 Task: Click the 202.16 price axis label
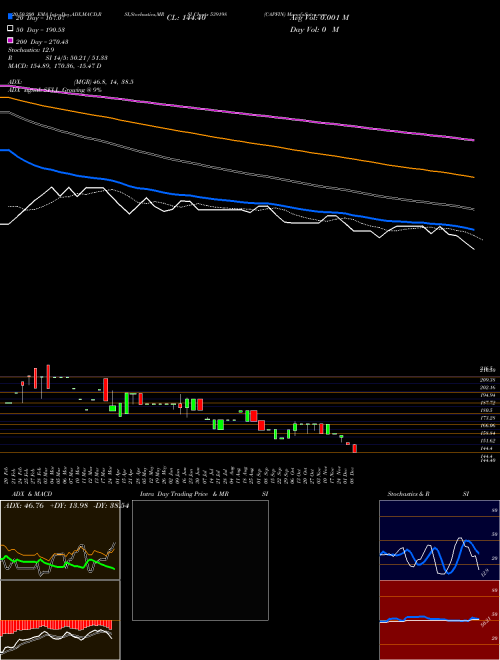coord(488,387)
